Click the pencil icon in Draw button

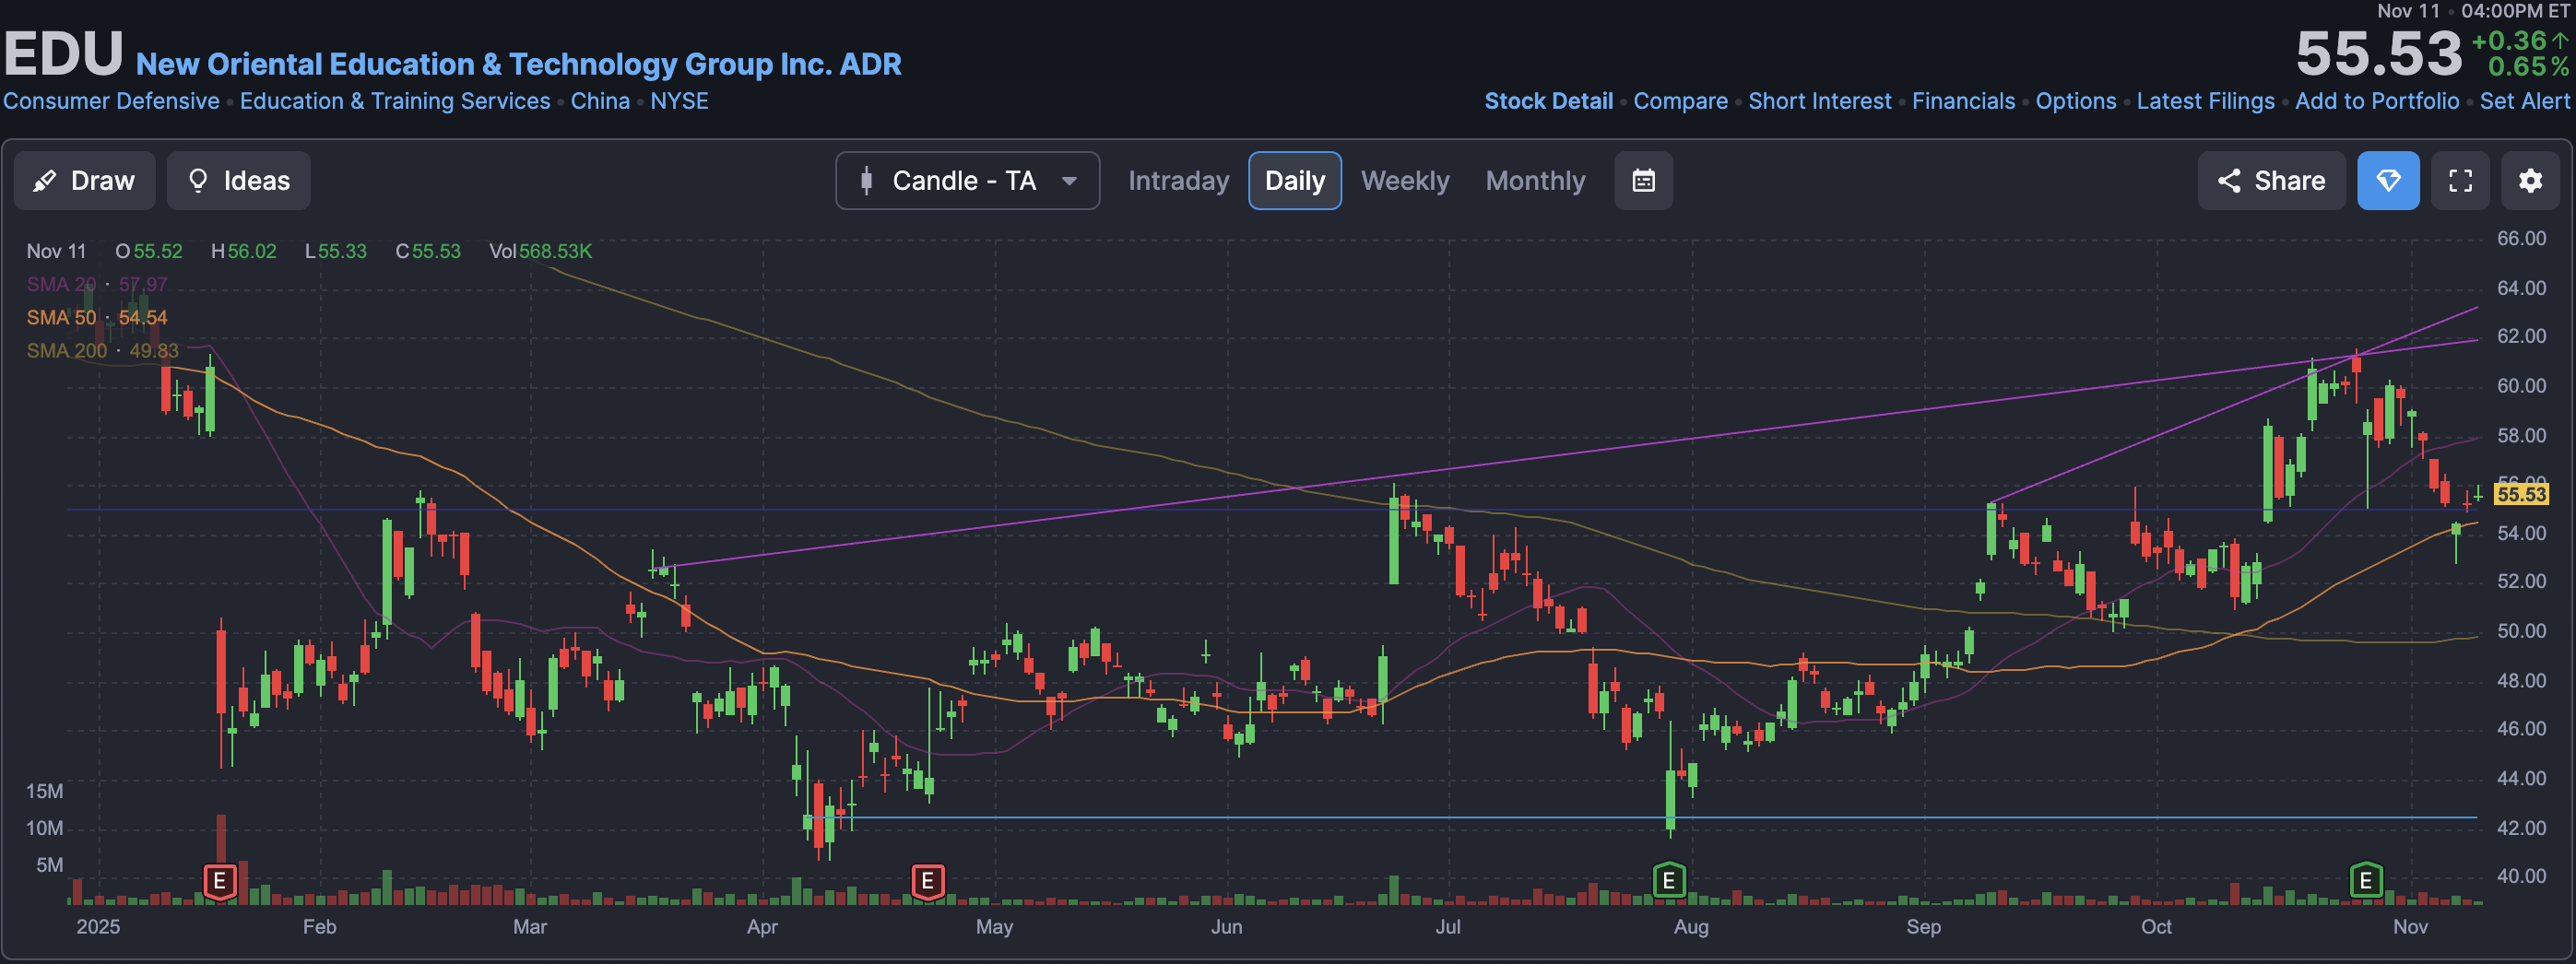(x=44, y=181)
